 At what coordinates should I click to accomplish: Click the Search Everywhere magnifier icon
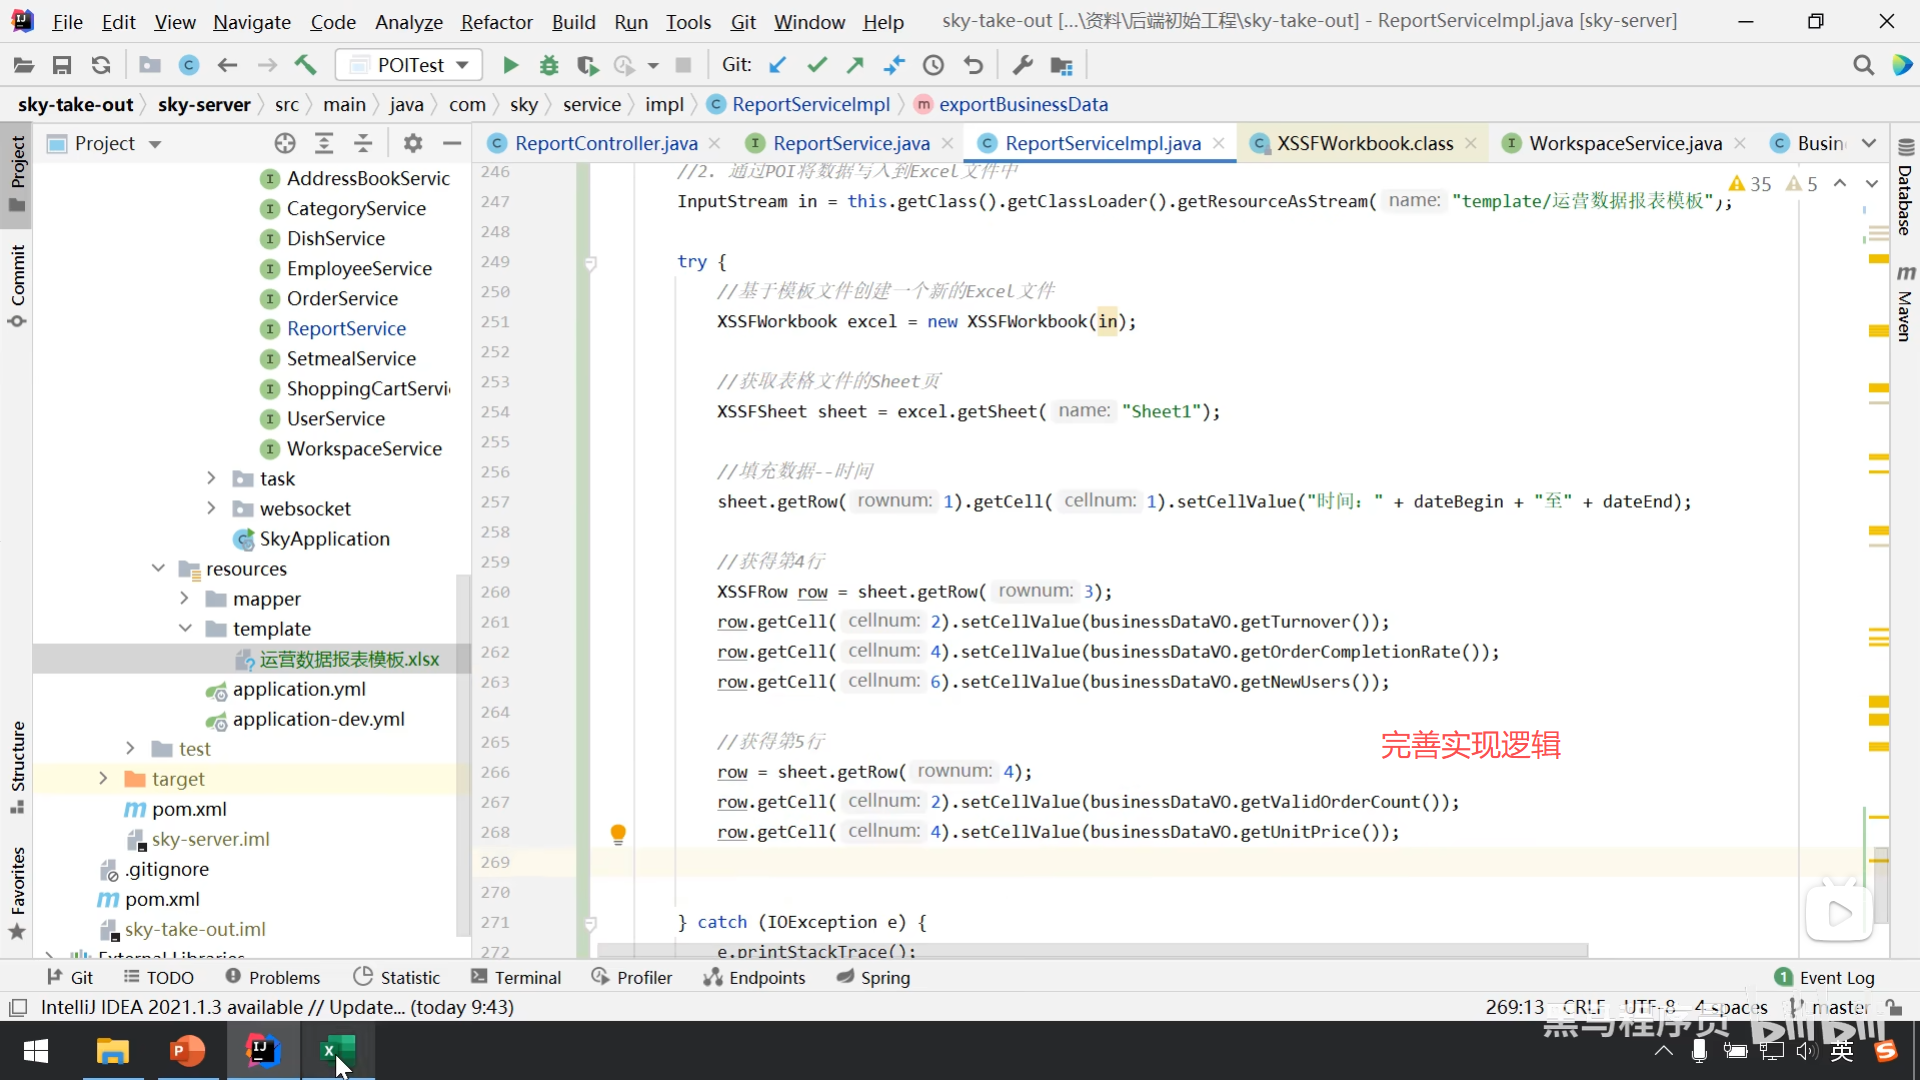point(1863,66)
